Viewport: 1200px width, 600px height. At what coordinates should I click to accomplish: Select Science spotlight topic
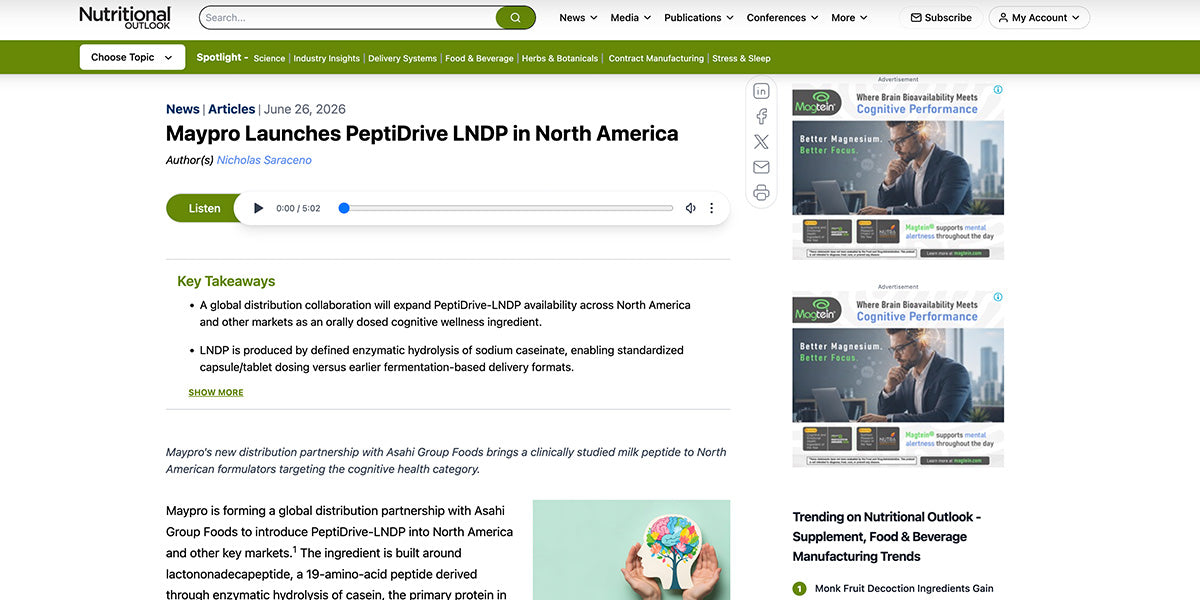(269, 58)
